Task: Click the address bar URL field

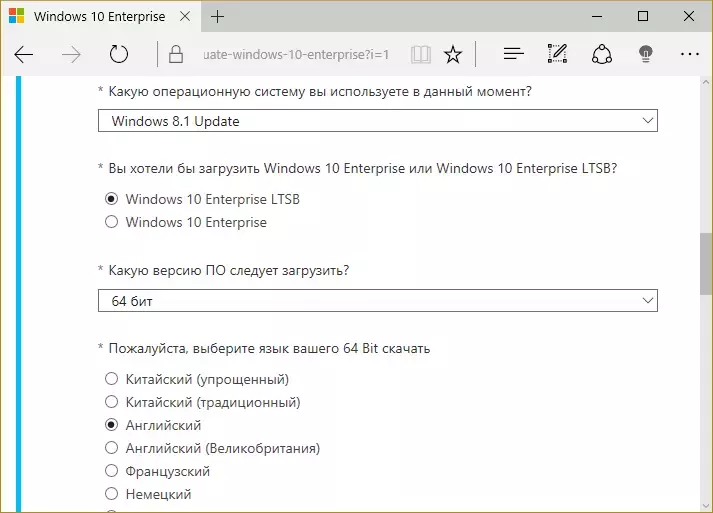Action: [296, 55]
